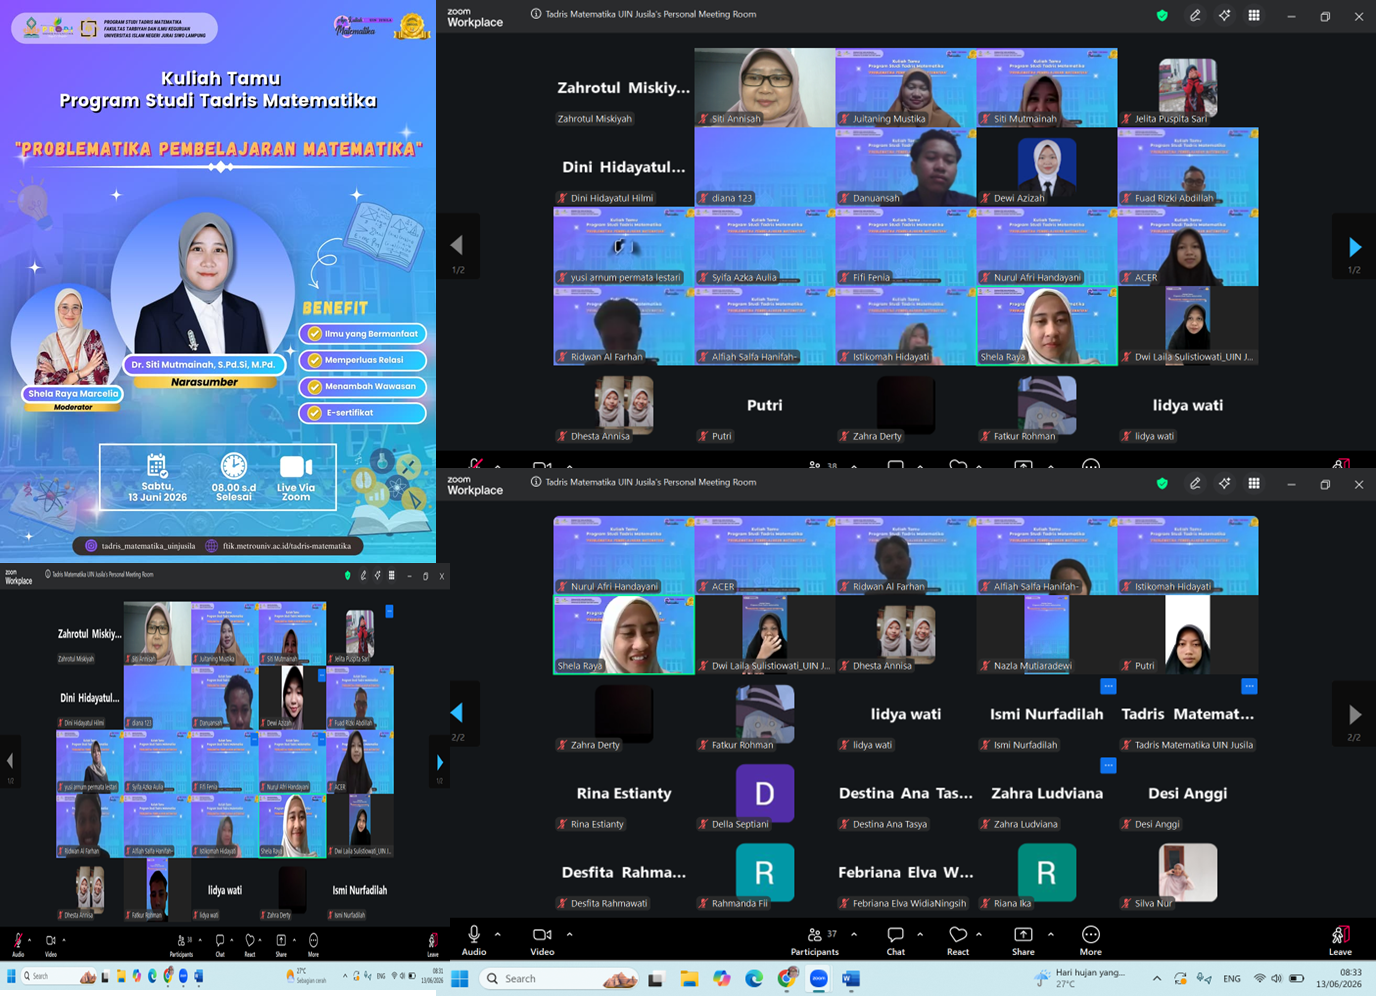Select Shela Raya's highlighted video tile in lower-right gallery
The image size is (1376, 996).
pyautogui.click(x=624, y=635)
